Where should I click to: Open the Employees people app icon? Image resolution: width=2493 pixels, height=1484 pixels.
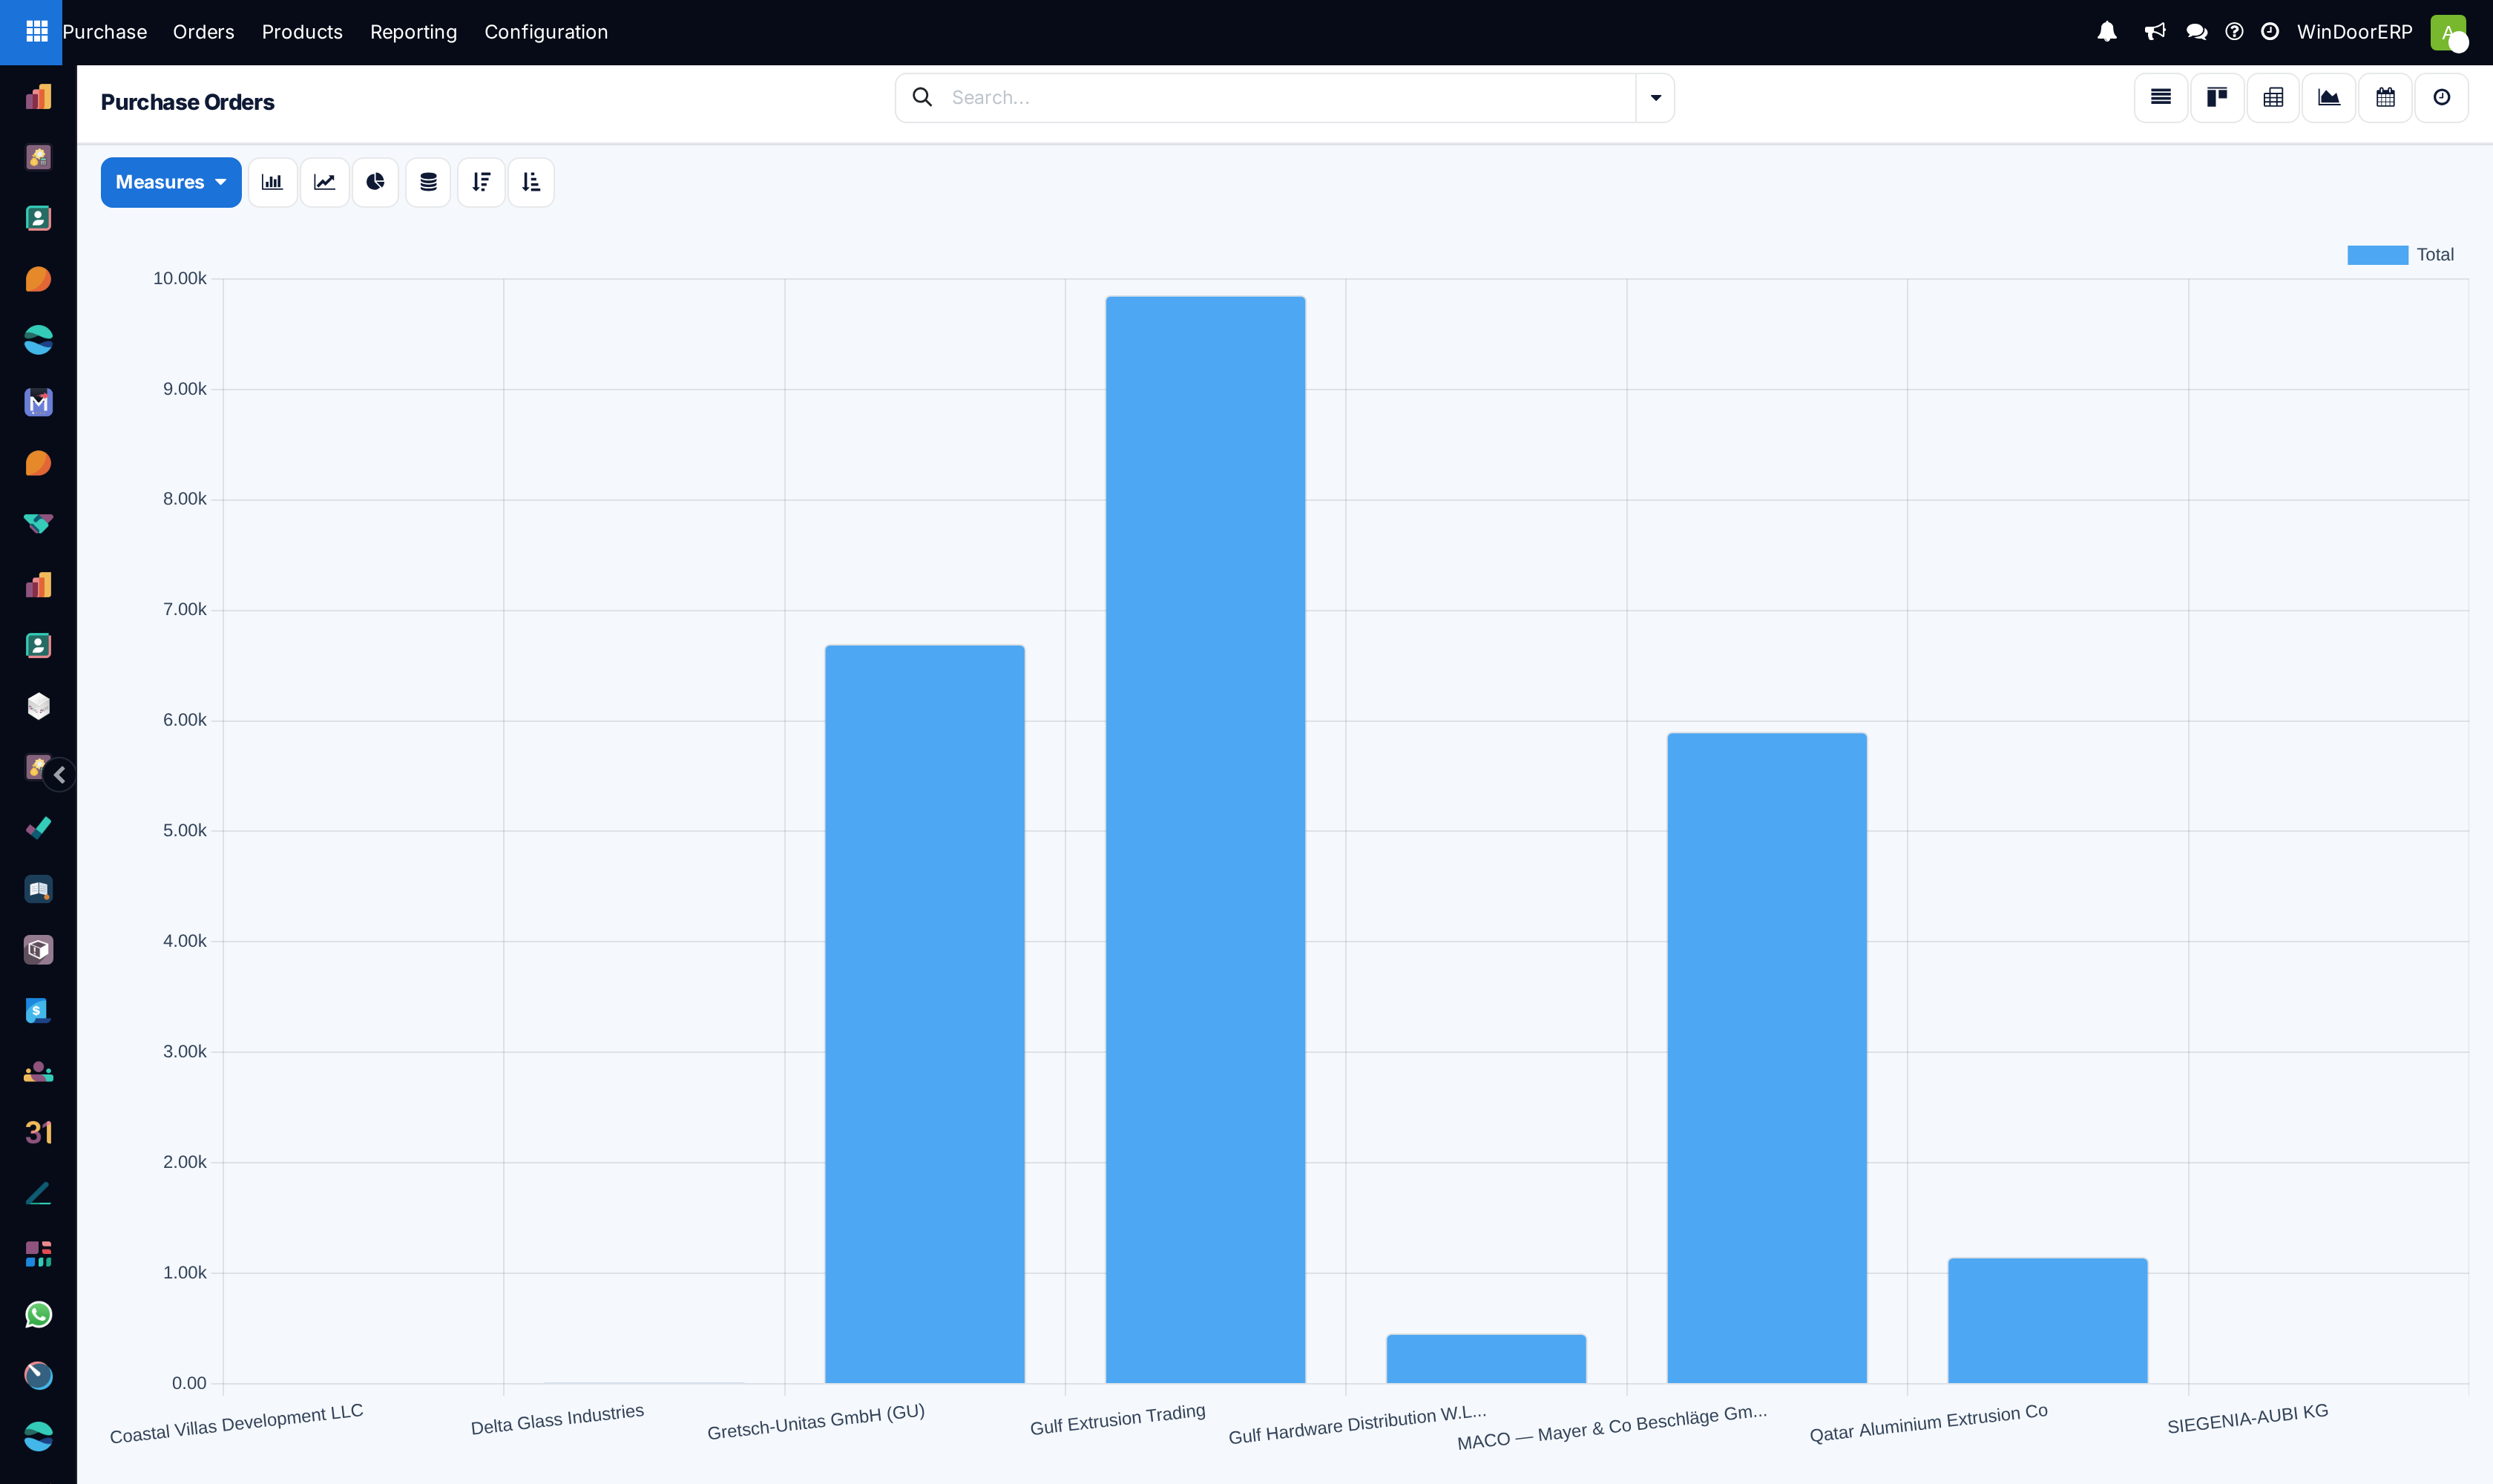click(x=38, y=1072)
